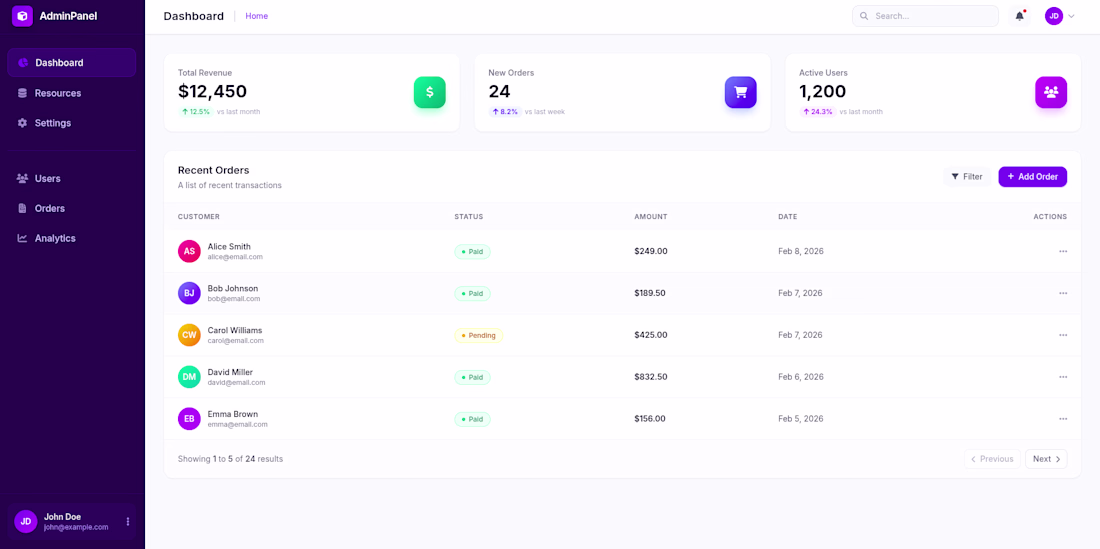Click the STATUS column header
This screenshot has width=1100, height=549.
[x=469, y=217]
